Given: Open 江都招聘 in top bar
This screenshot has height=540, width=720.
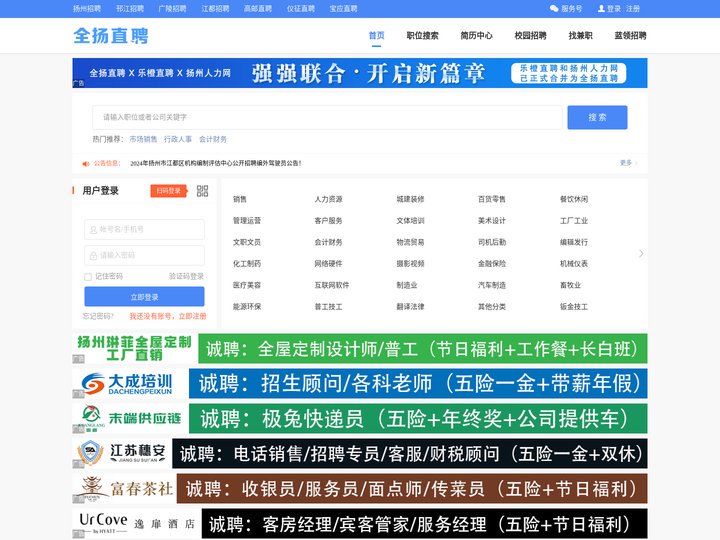Looking at the screenshot, I should tap(215, 9).
